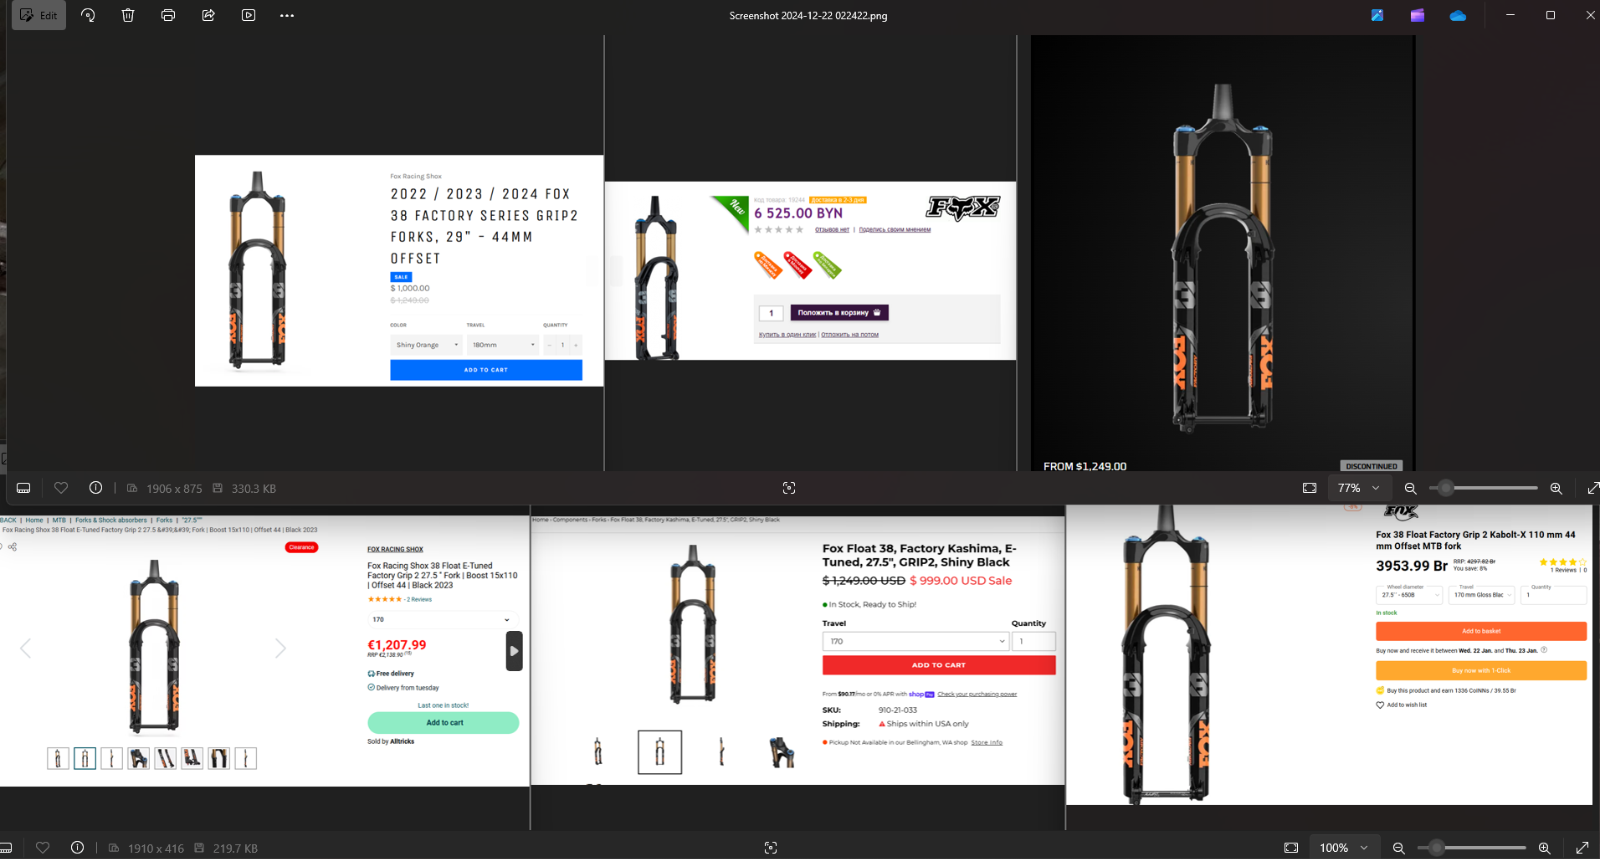
Task: Start slideshow with the play icon
Action: click(x=248, y=15)
